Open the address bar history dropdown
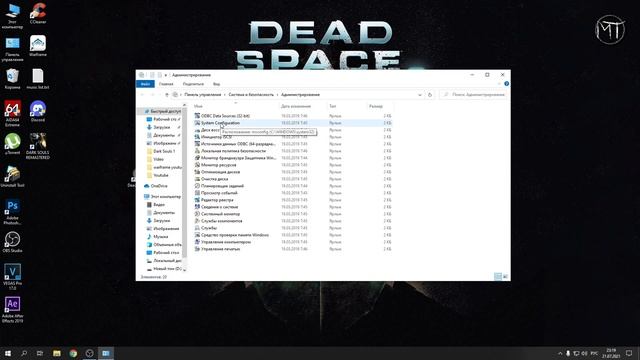This screenshot has height=360, width=640. 420,95
